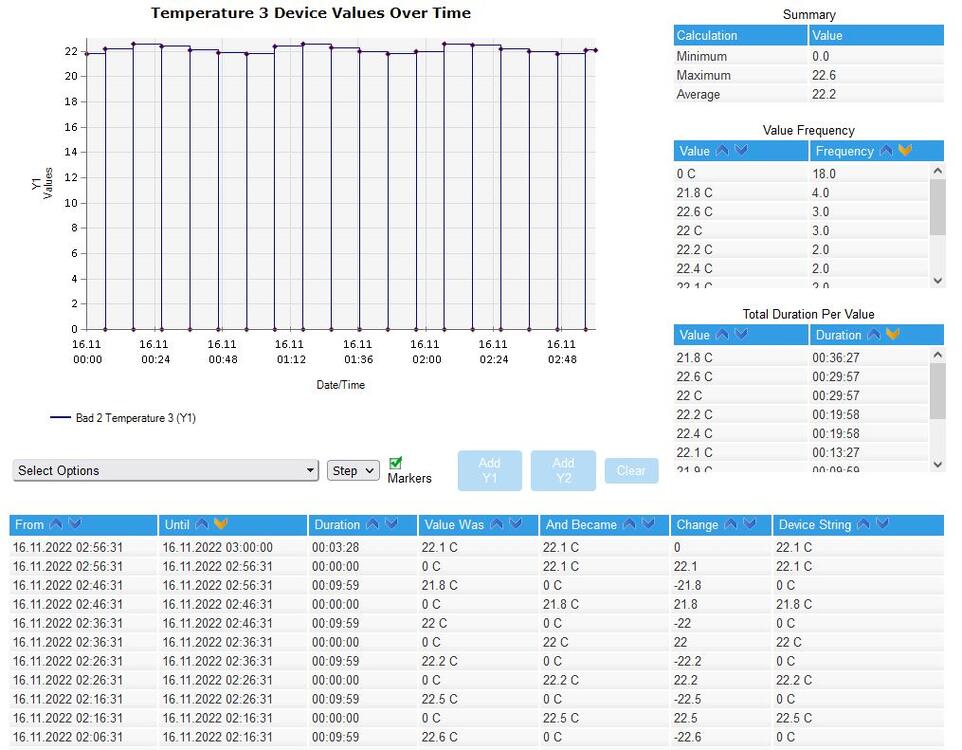
Task: Sort Frequency column descending in Value Frequency
Action: (x=905, y=151)
